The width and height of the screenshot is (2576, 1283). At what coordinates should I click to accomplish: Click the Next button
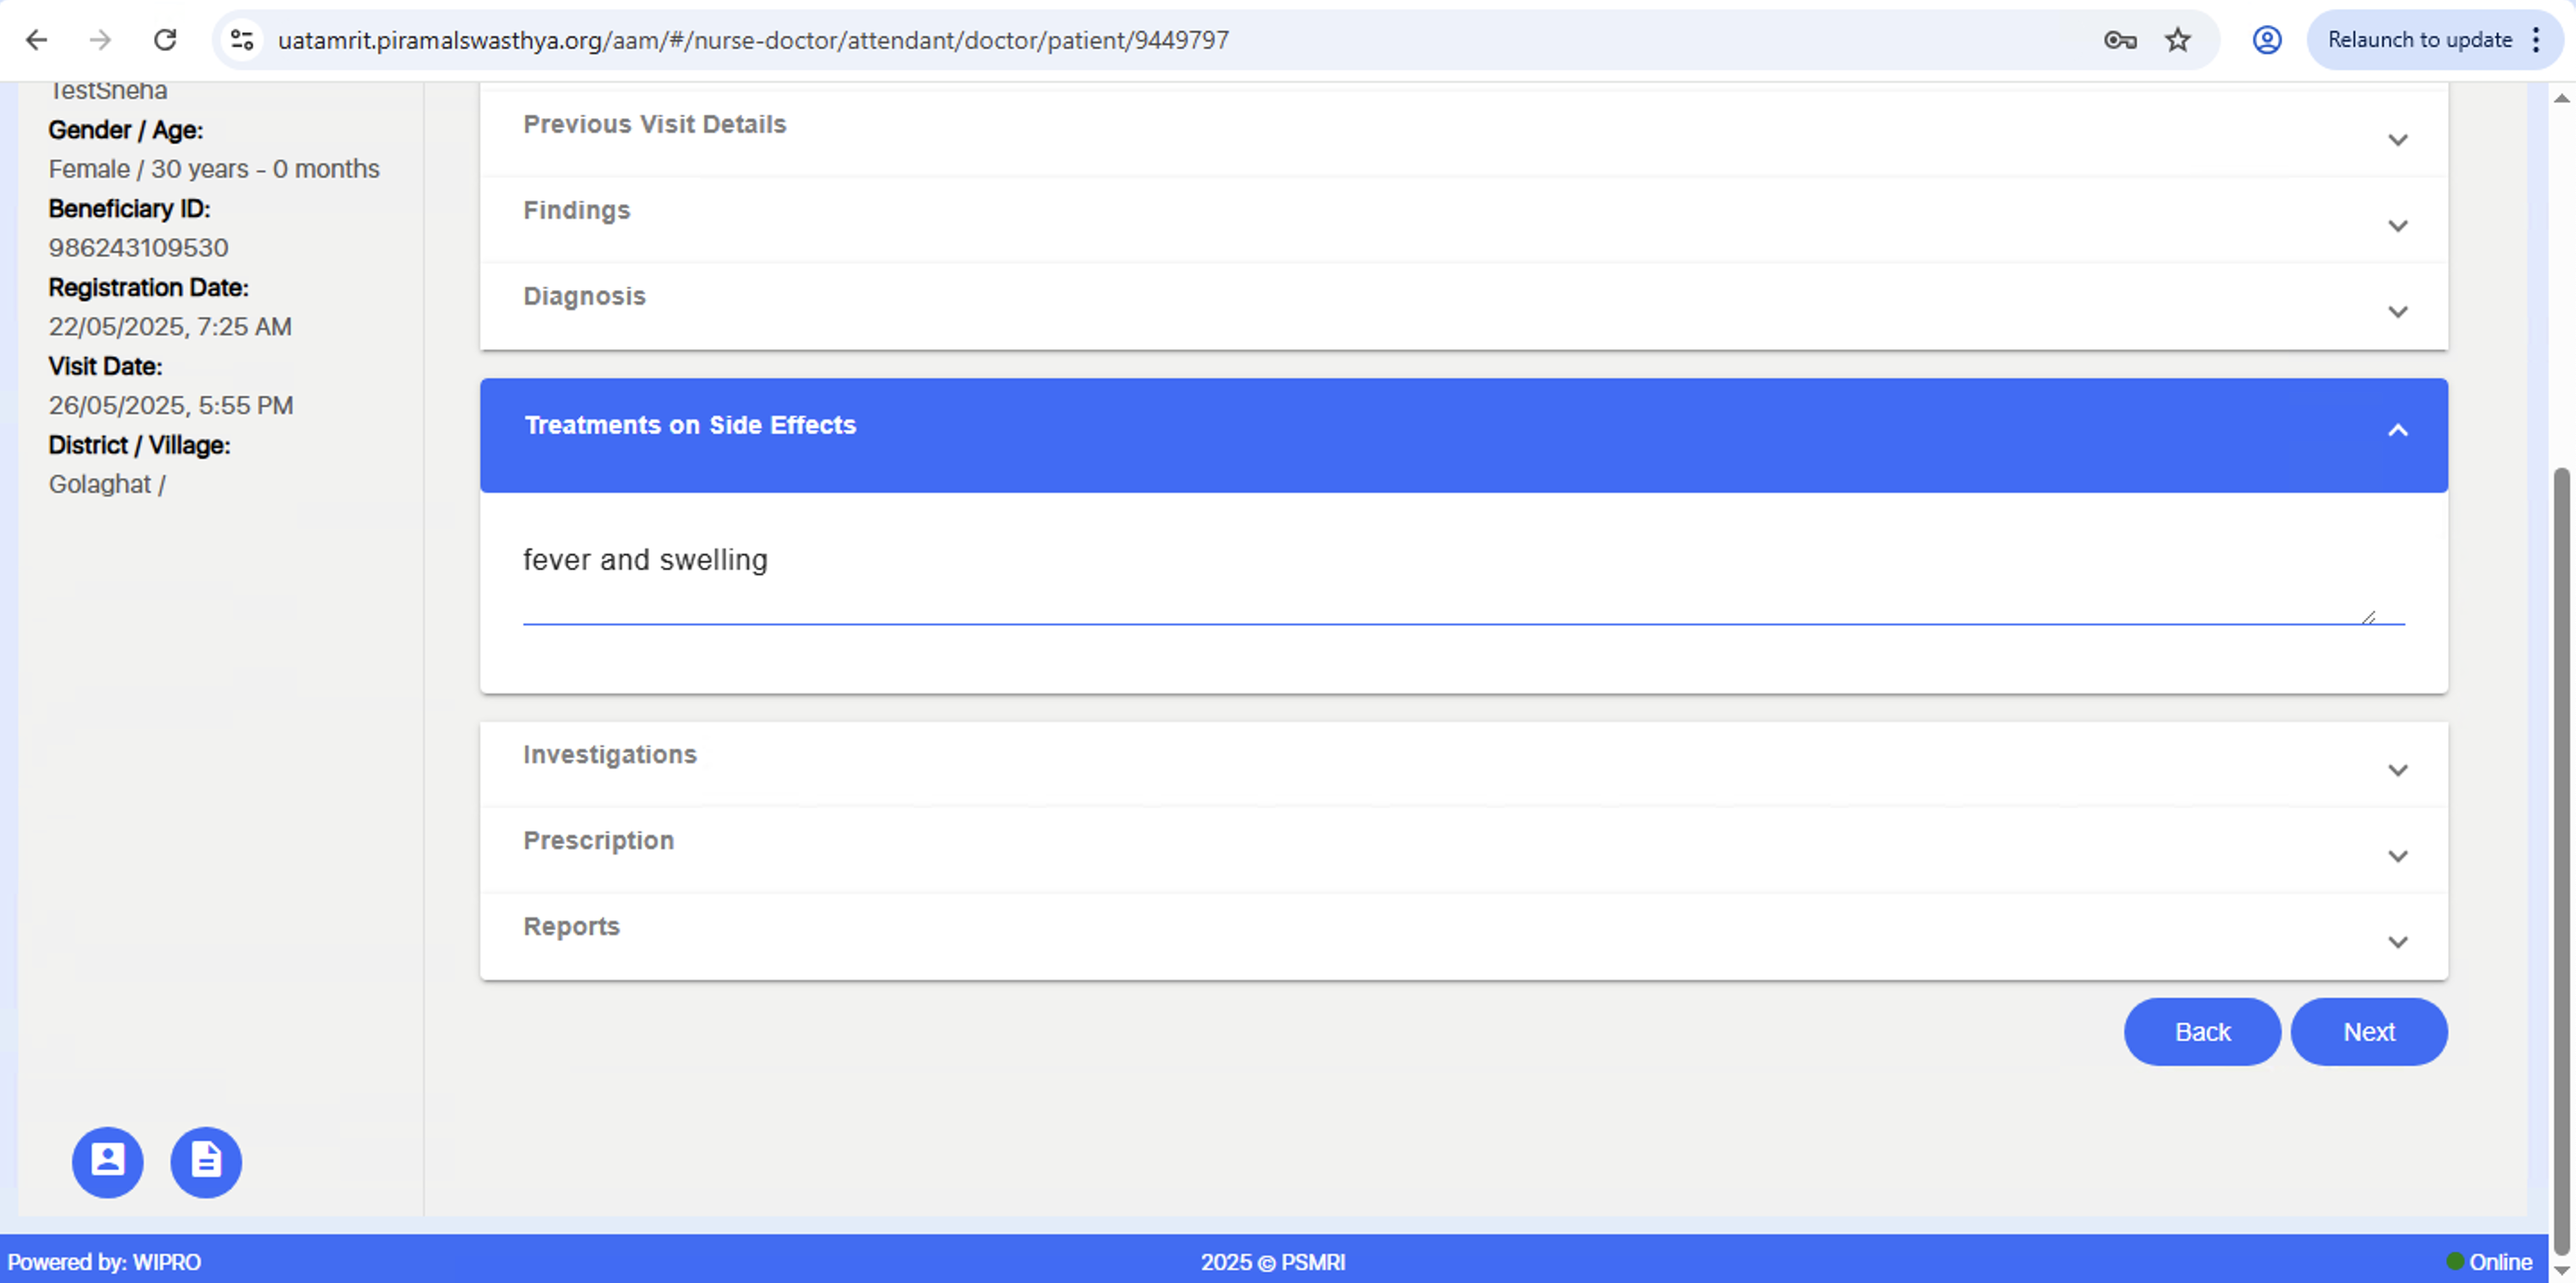[x=2369, y=1031]
